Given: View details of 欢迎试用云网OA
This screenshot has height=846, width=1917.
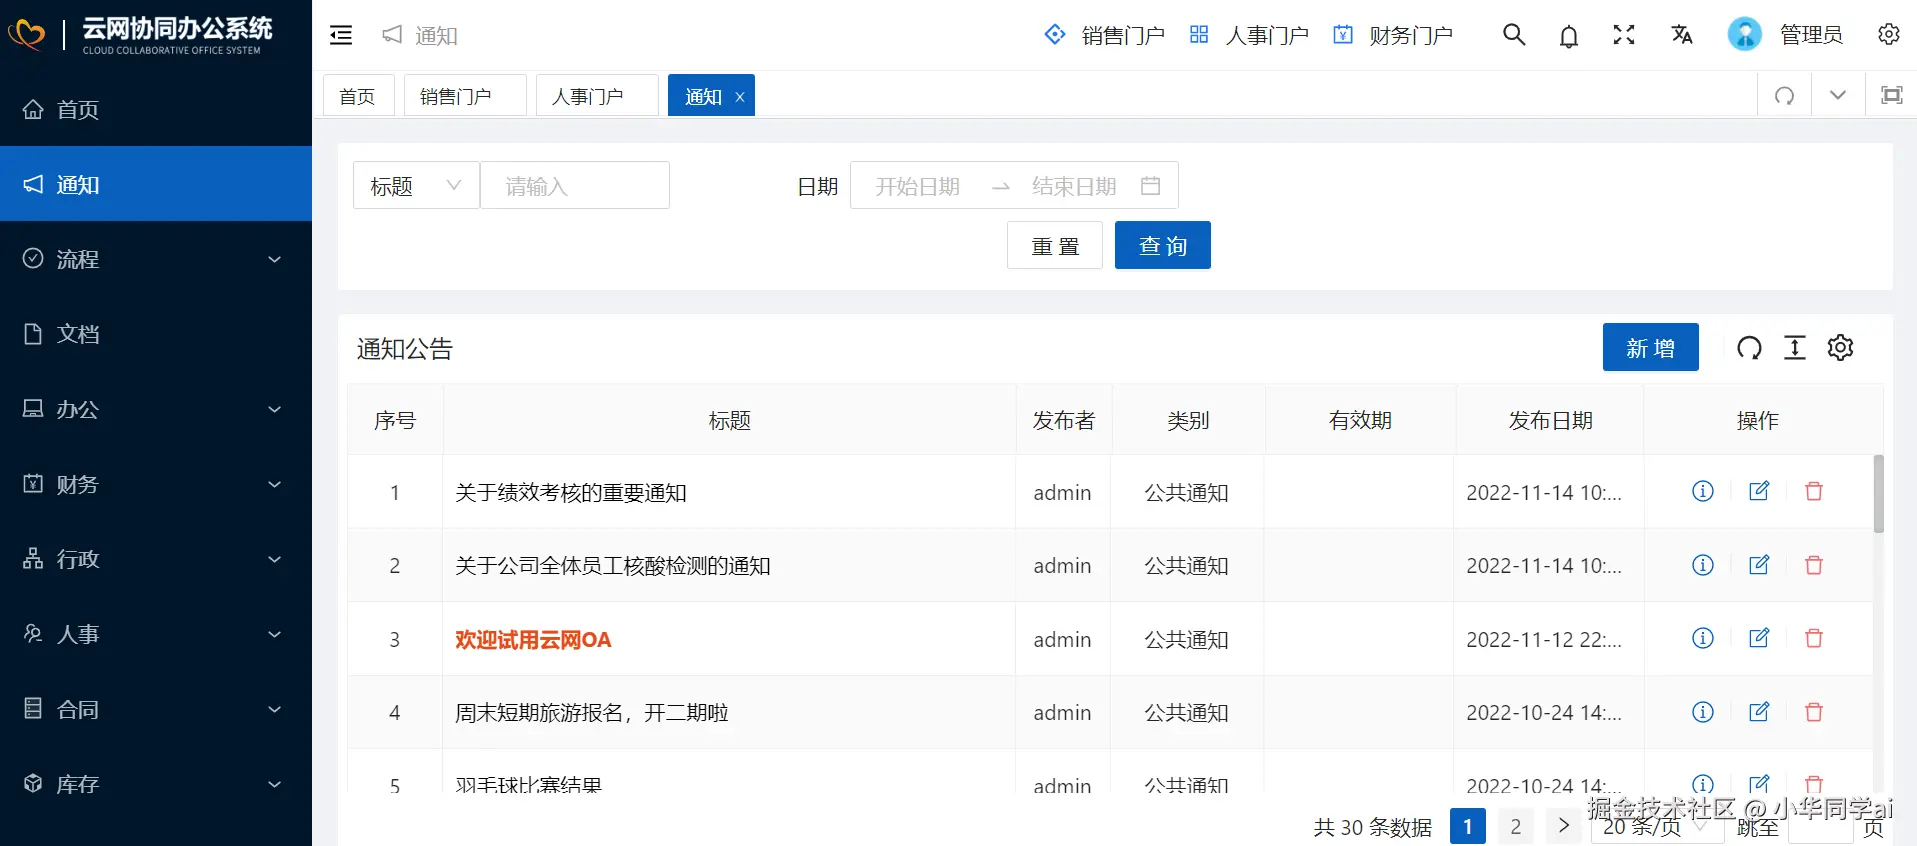Looking at the screenshot, I should pos(1703,638).
